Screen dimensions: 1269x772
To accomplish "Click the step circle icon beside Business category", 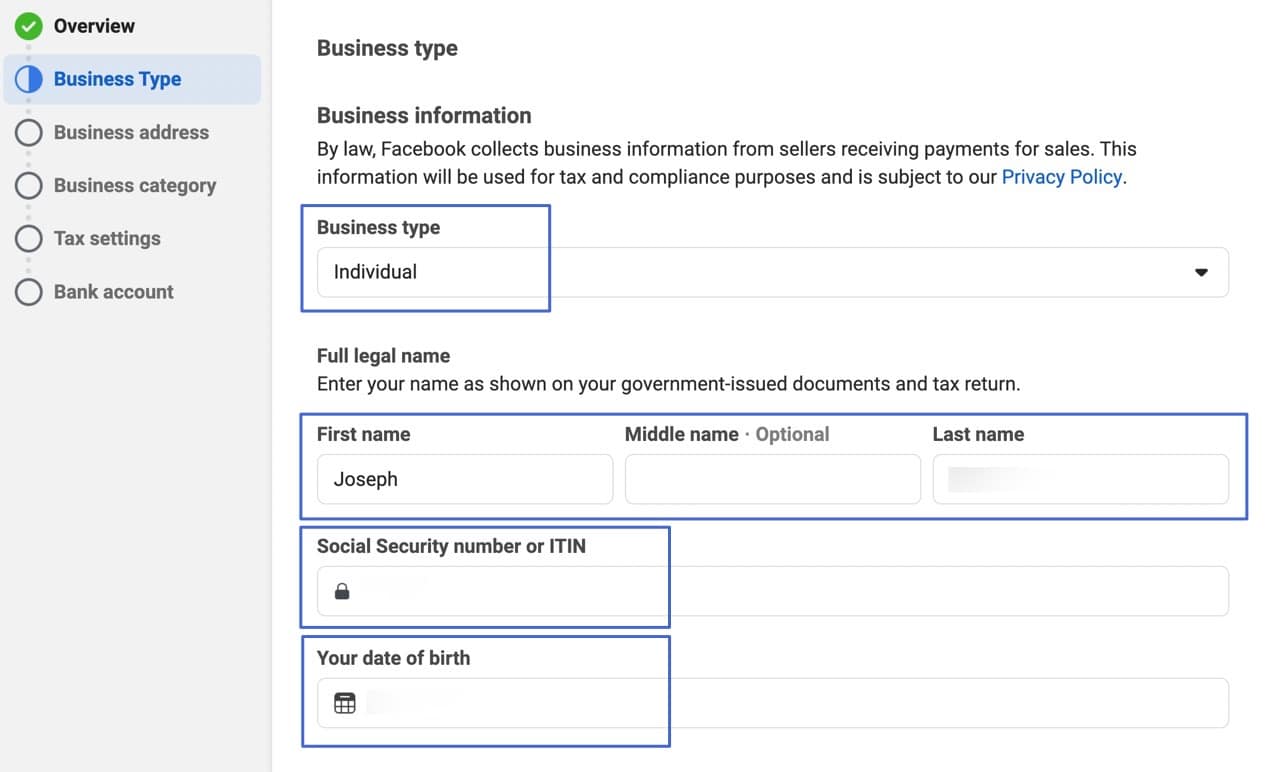I will click(29, 185).
